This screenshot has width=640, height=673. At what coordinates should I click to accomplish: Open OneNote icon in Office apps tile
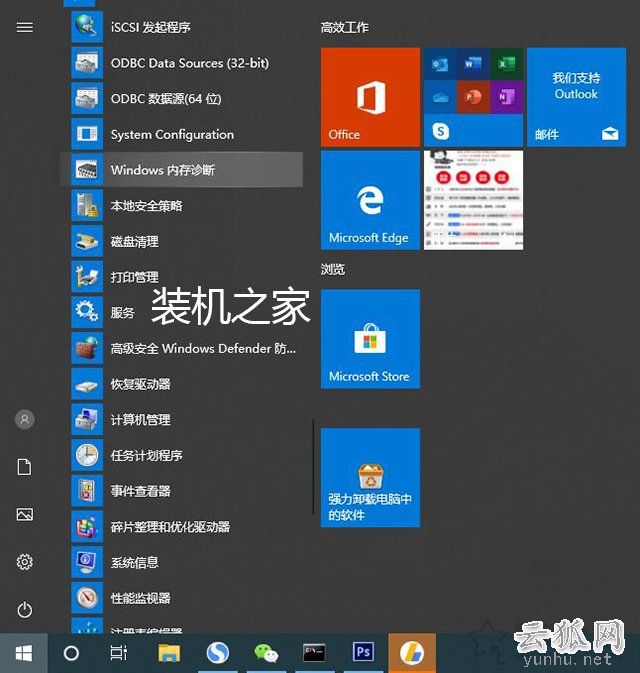(x=506, y=97)
